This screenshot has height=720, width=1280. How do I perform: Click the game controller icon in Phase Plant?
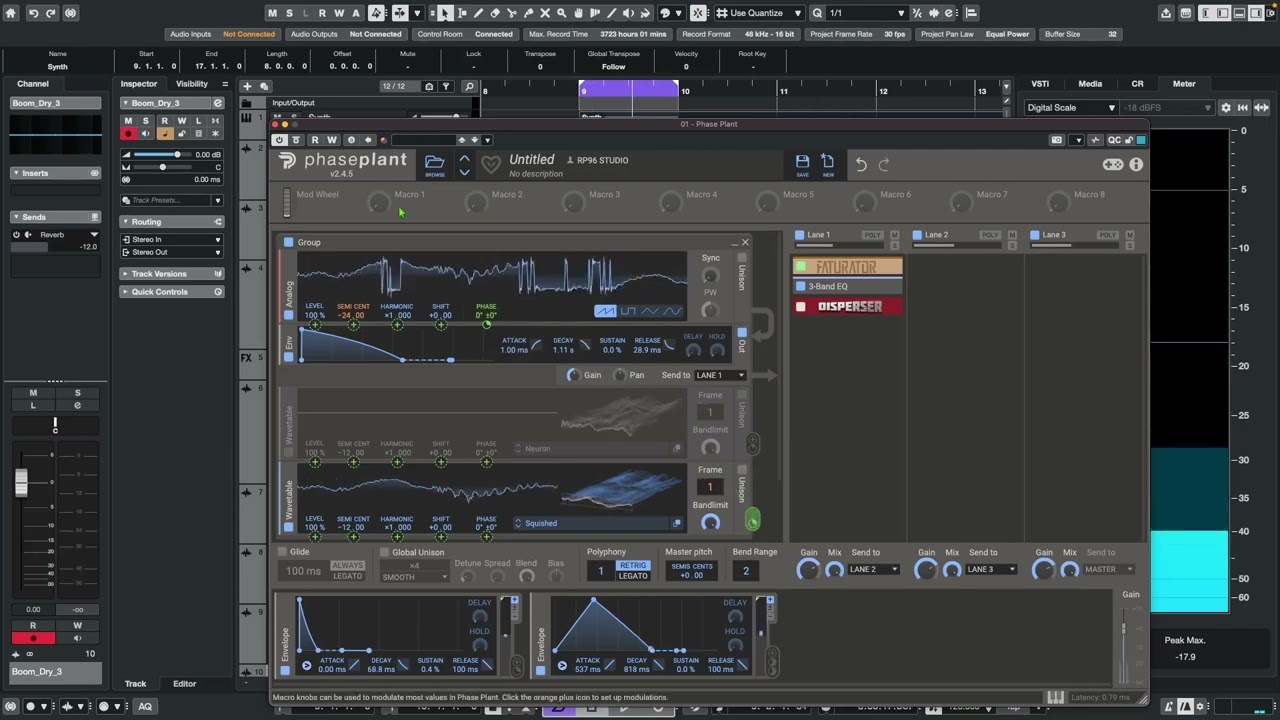1112,164
